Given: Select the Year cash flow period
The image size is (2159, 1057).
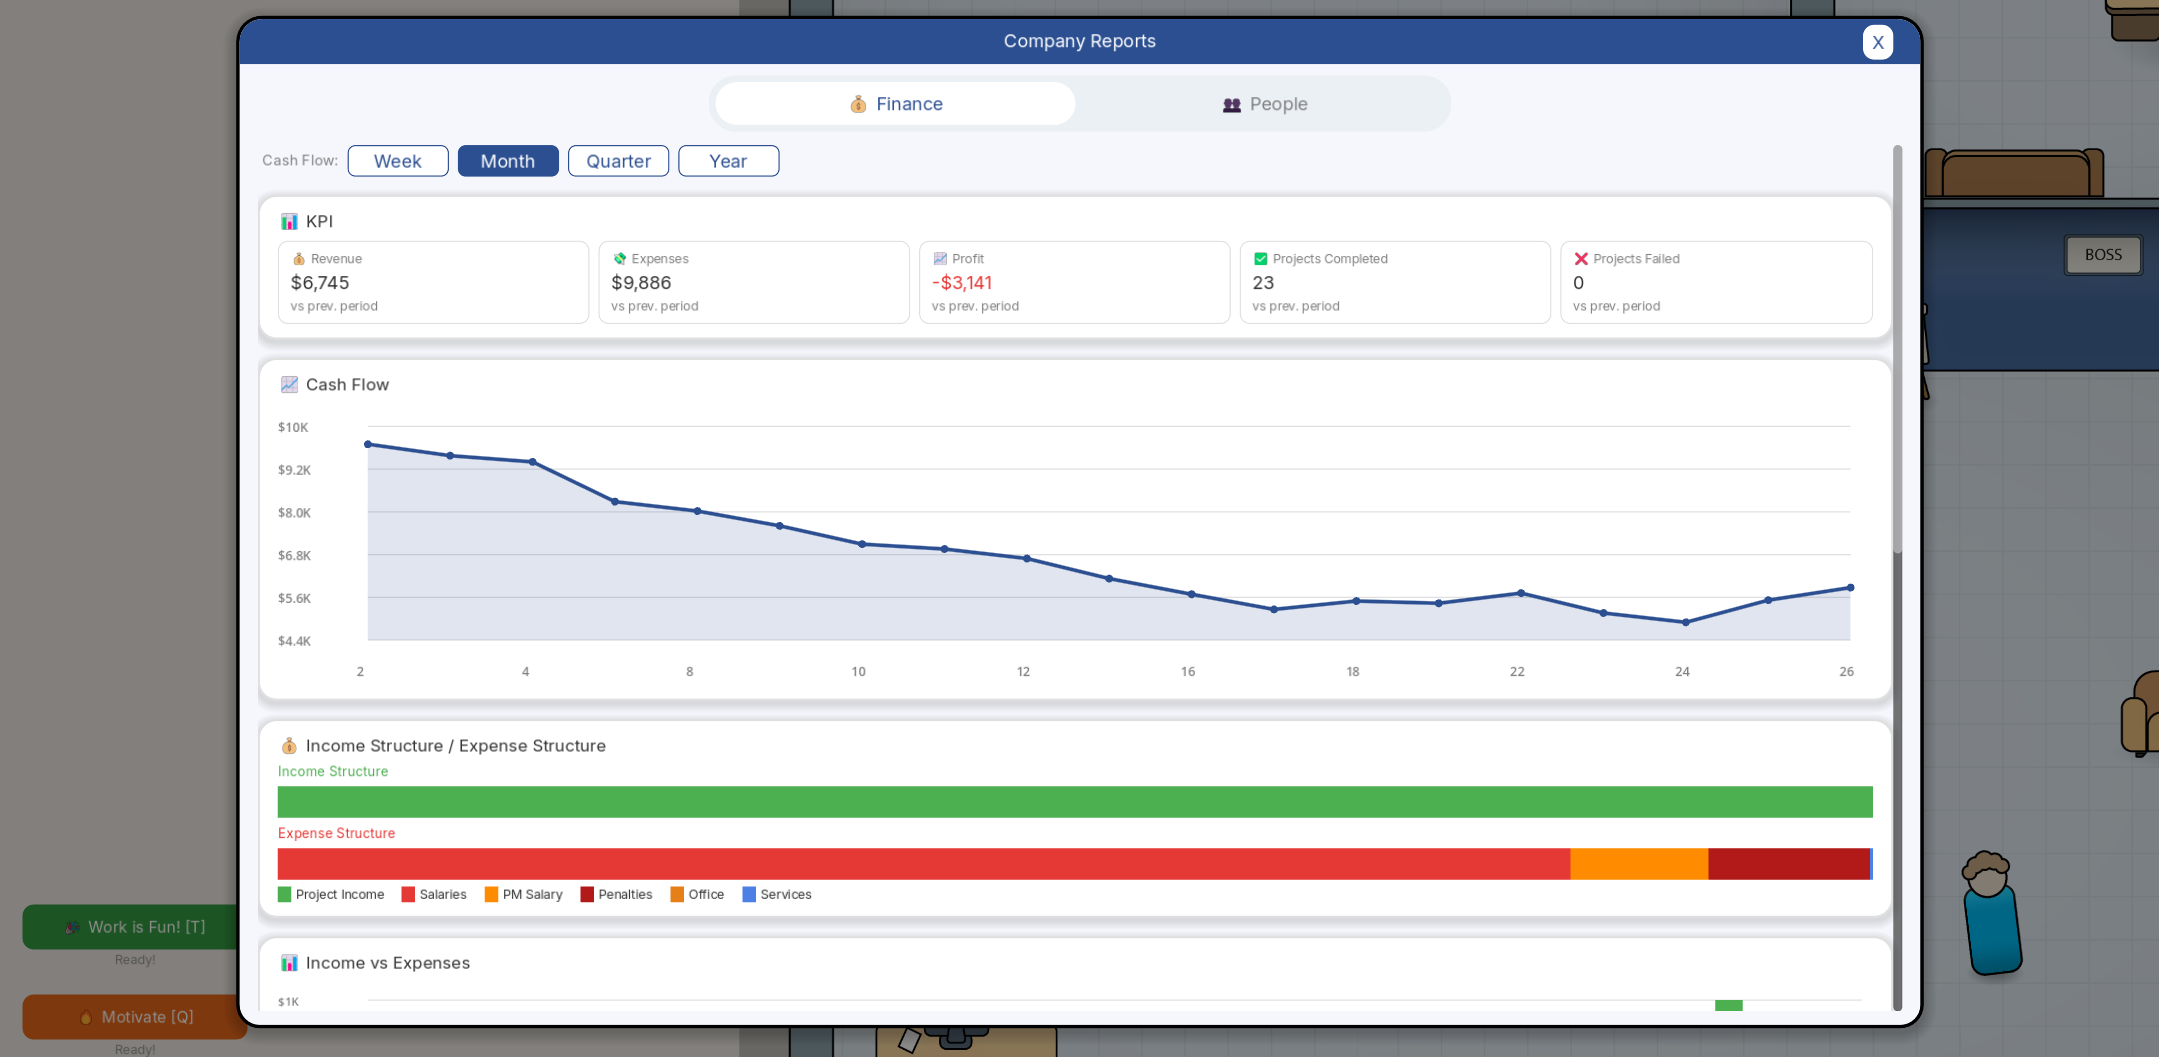Looking at the screenshot, I should 728,161.
